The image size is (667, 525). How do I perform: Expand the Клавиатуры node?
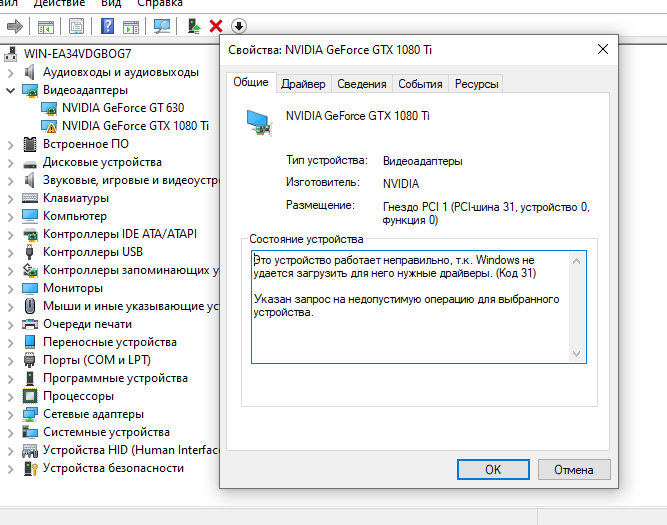tap(11, 199)
